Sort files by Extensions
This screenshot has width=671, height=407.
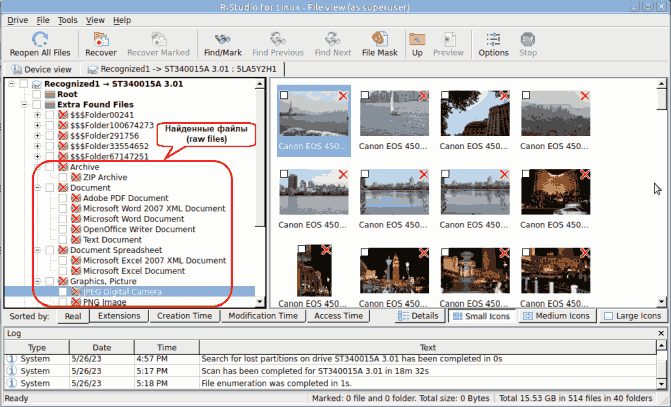[119, 316]
